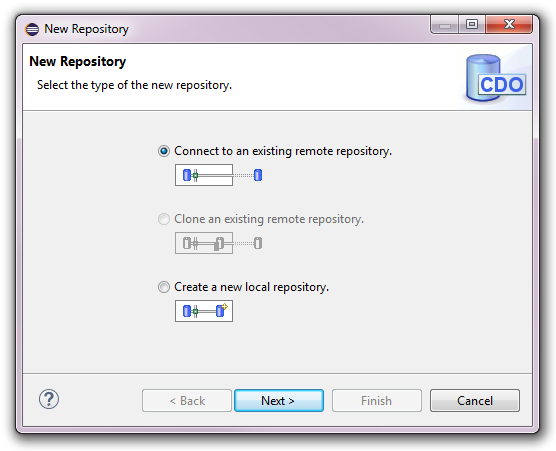Click the gray remote cylinder beside clone diagram
Viewport: 556px width, 451px height.
258,243
